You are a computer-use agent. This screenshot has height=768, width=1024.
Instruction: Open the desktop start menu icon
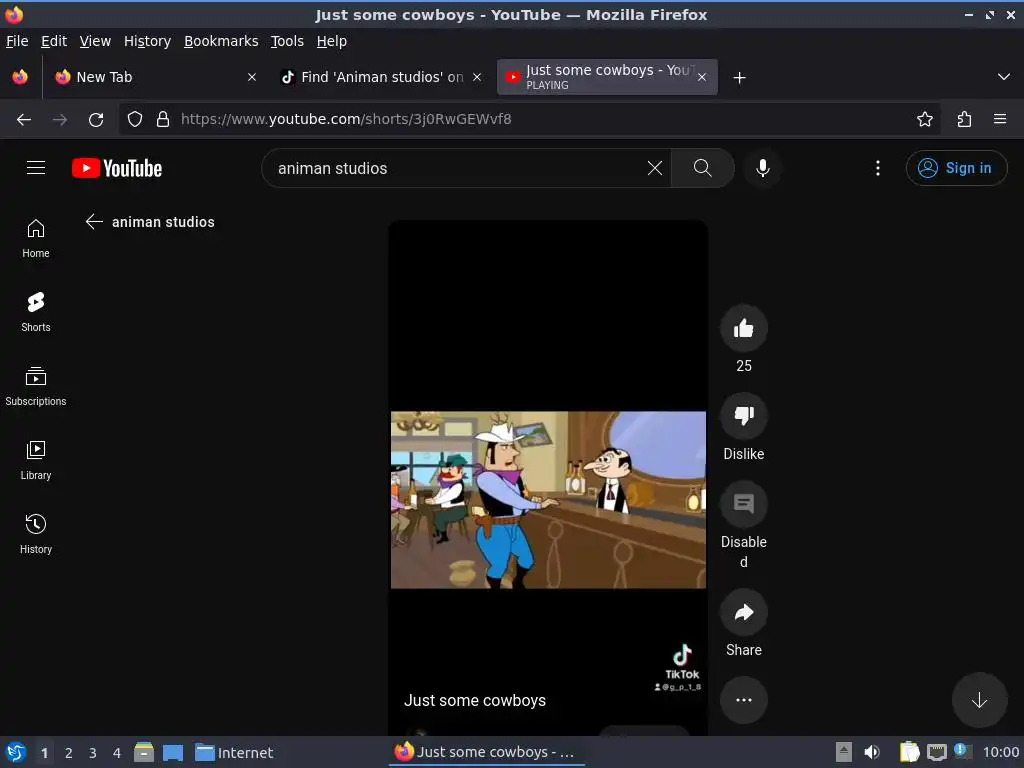point(16,752)
